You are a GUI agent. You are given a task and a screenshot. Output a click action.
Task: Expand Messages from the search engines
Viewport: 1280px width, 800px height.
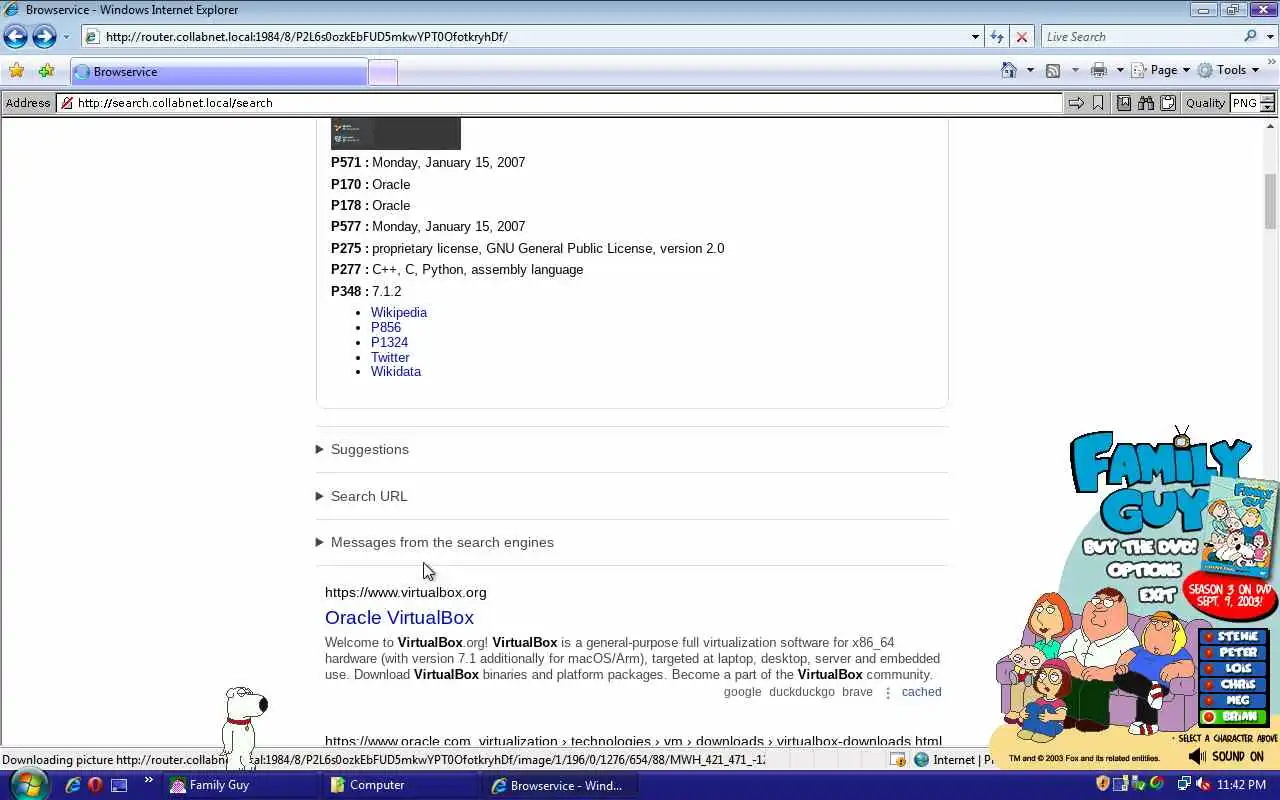coord(434,542)
